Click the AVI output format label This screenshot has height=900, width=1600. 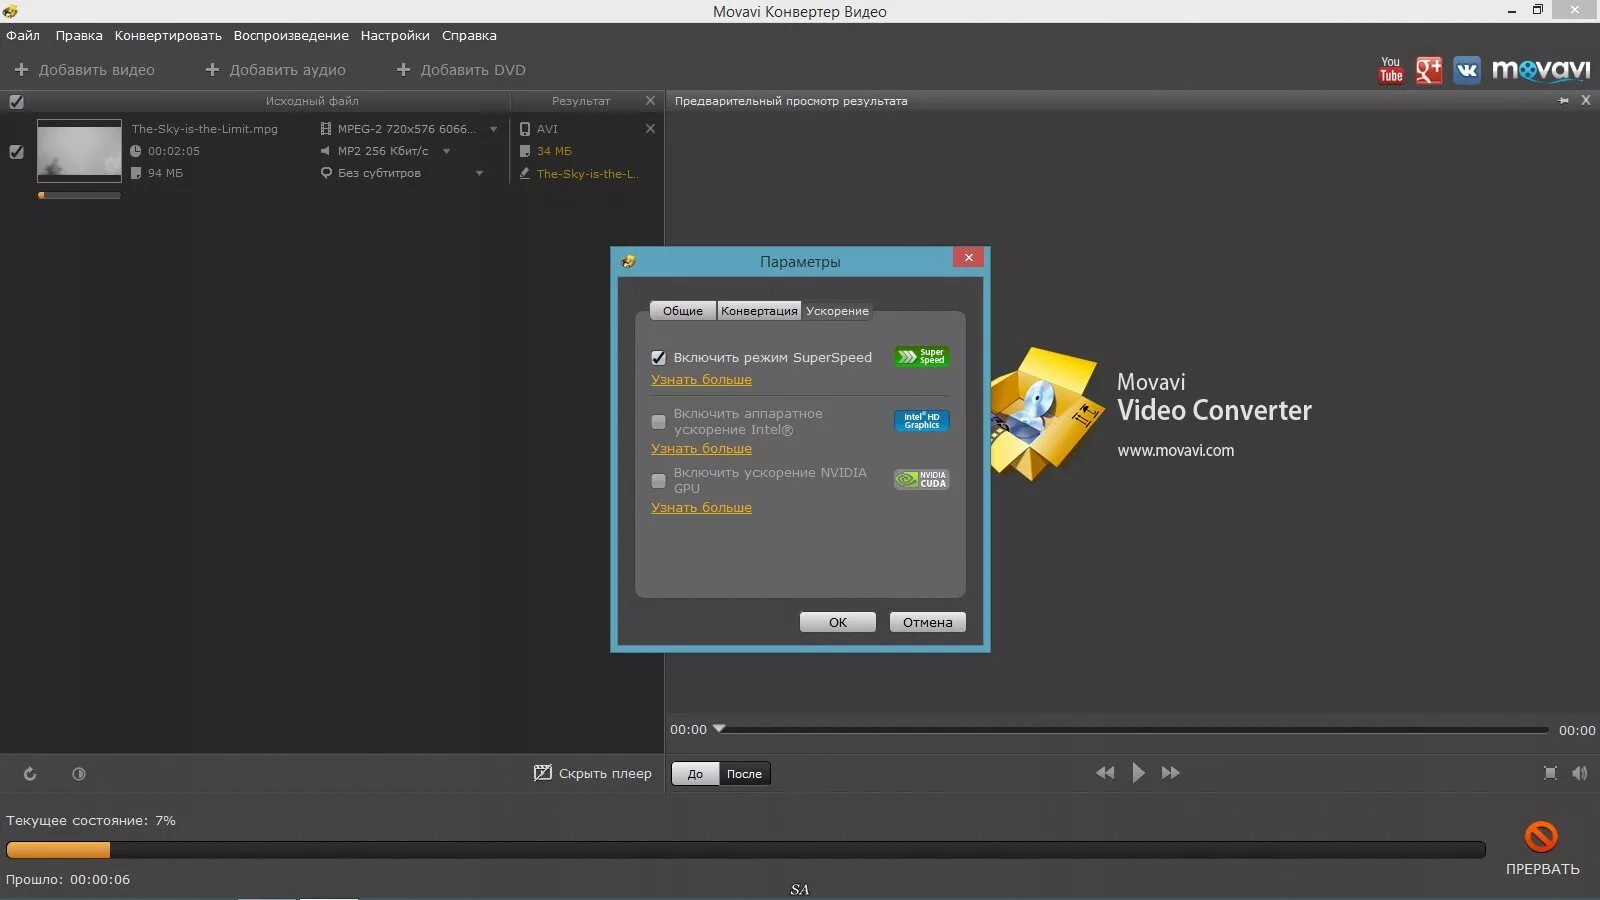[547, 129]
